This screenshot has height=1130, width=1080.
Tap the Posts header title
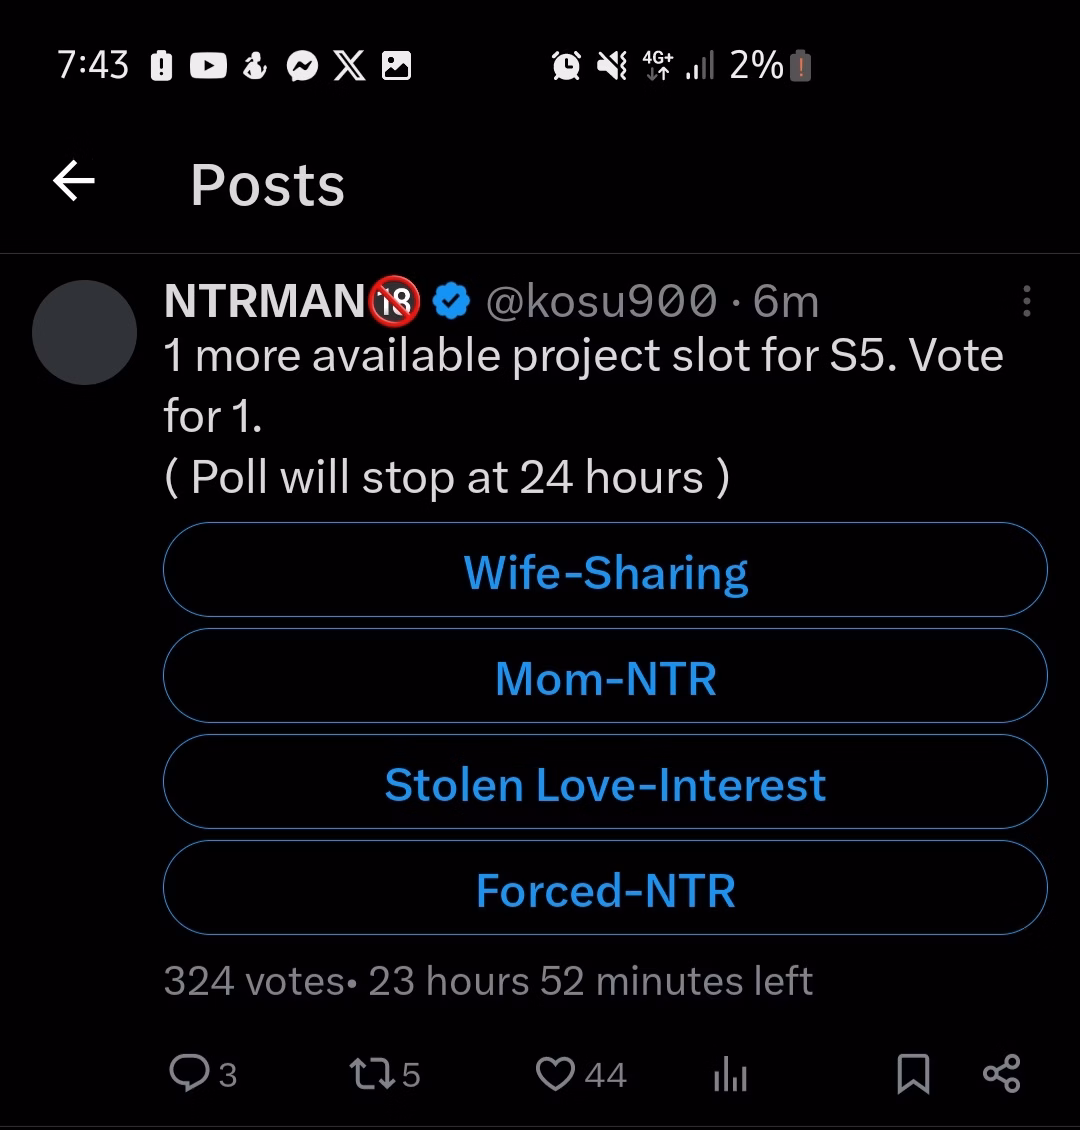[x=267, y=185]
